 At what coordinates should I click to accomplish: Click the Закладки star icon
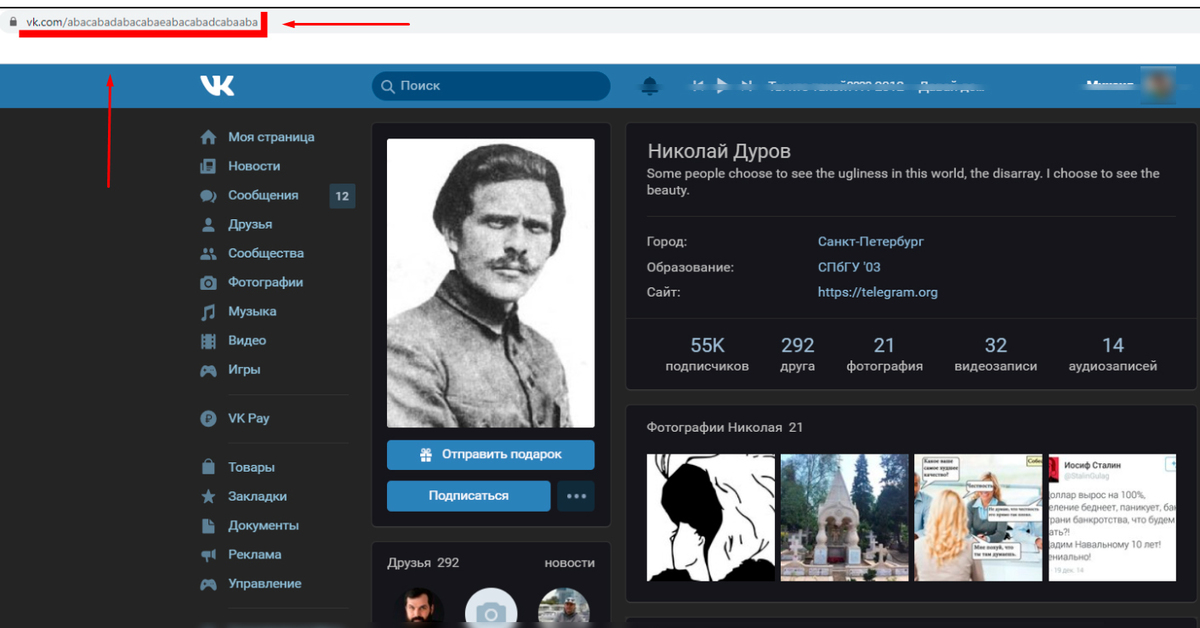tap(208, 496)
